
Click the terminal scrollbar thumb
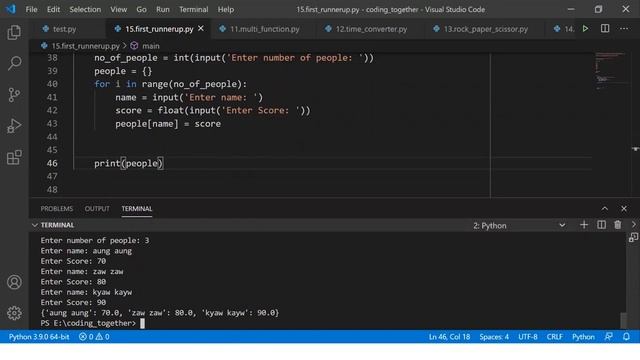pos(623,320)
